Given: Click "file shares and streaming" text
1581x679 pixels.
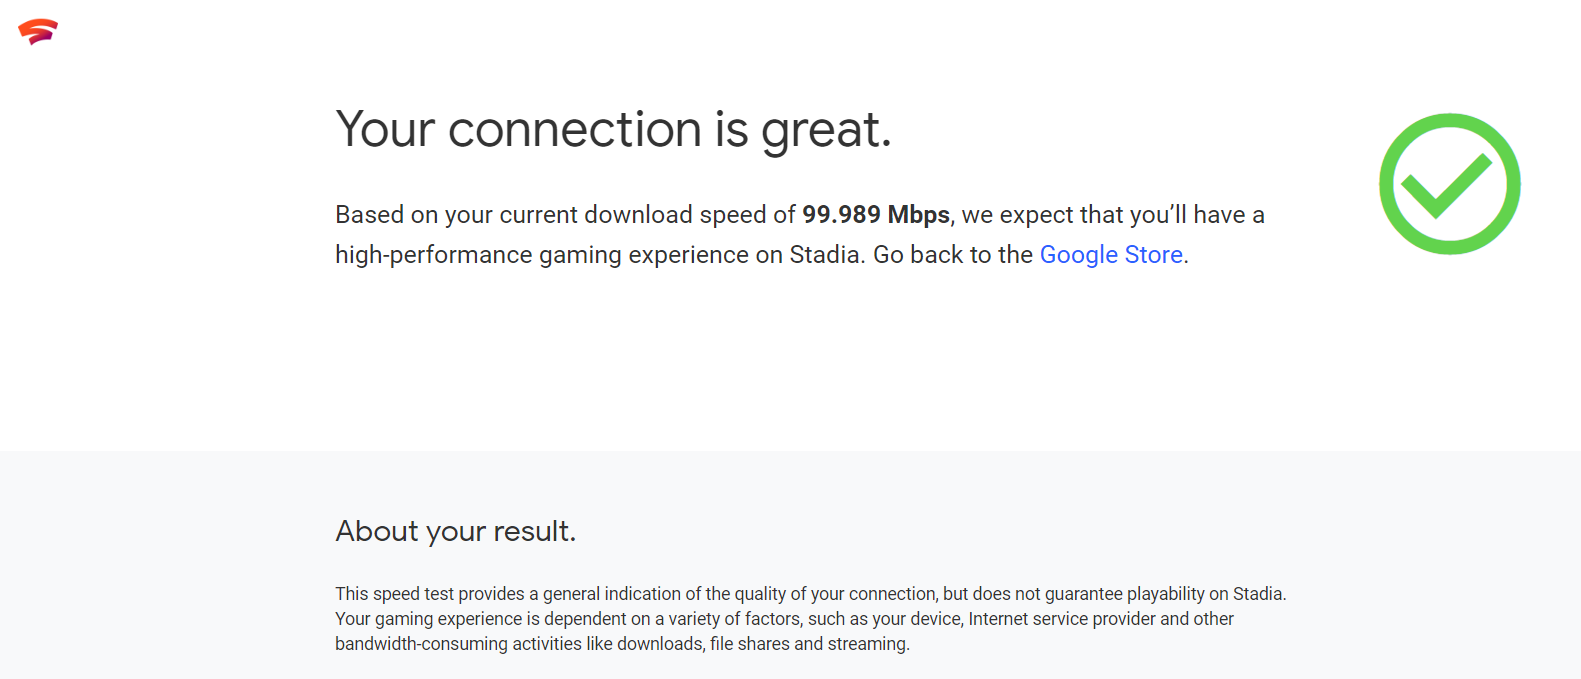Looking at the screenshot, I should coord(809,644).
